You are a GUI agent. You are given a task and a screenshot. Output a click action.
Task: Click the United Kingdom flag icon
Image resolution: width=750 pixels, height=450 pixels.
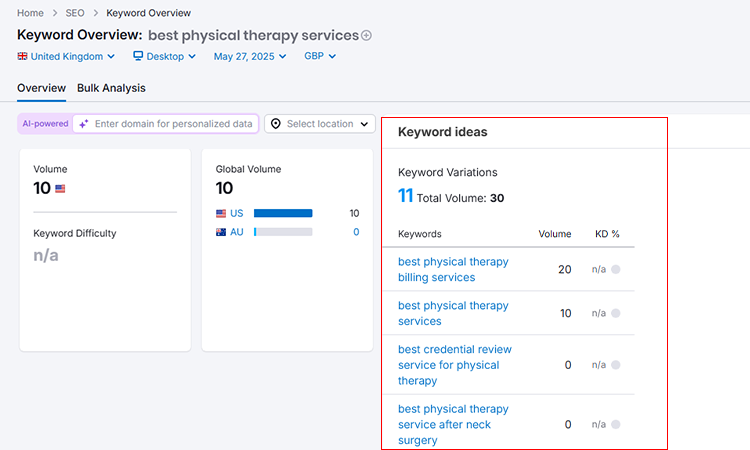pyautogui.click(x=22, y=56)
